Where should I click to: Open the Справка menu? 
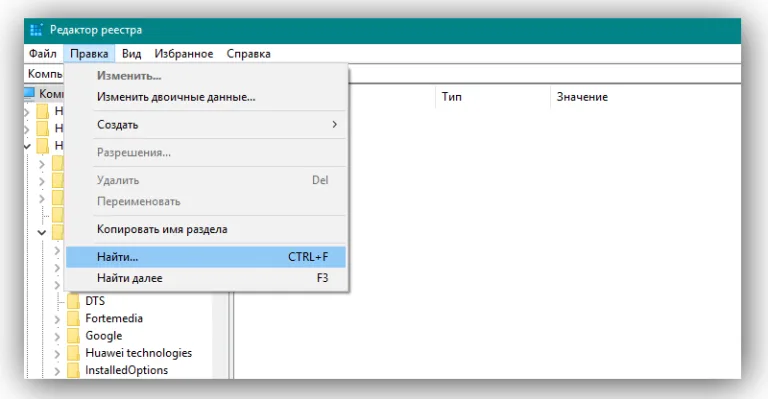pos(248,54)
